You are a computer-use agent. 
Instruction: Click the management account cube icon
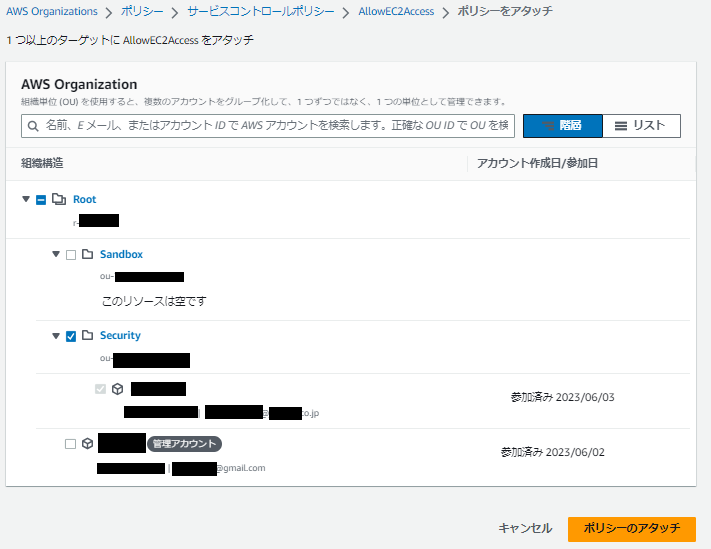[x=88, y=443]
